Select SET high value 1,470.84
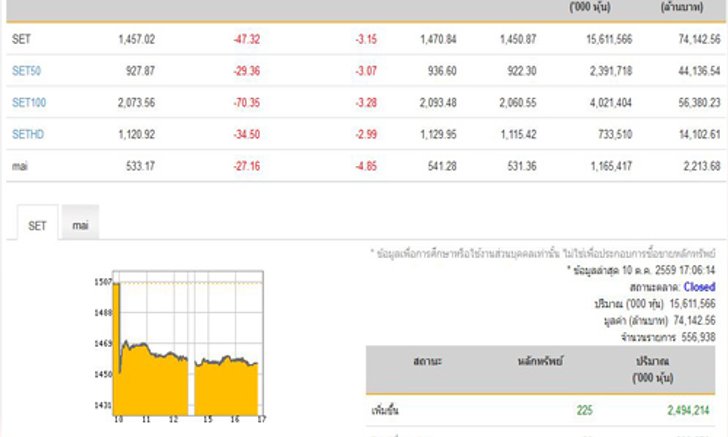 pos(438,39)
